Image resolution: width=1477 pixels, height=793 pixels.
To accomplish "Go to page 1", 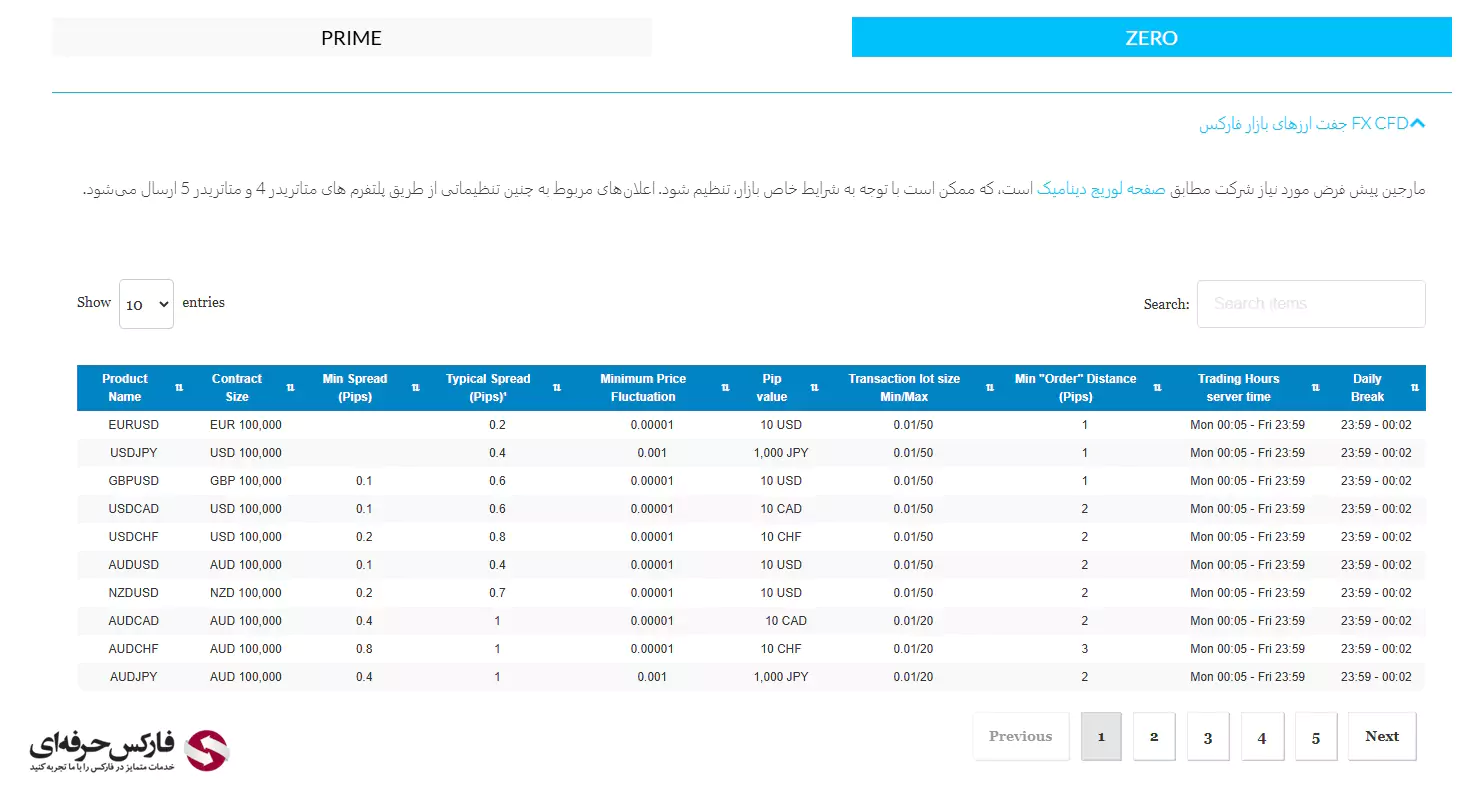I will coord(1101,736).
